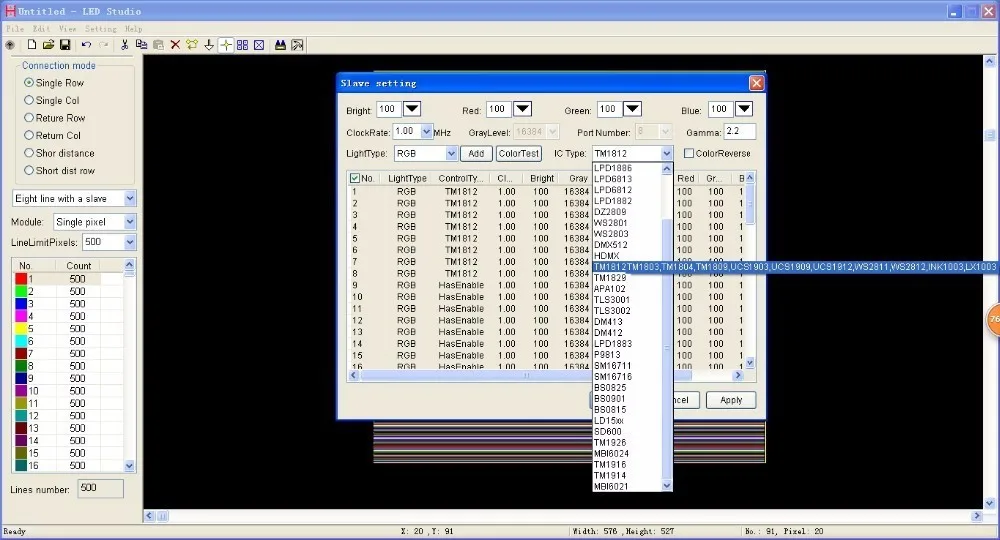
Task: Click the Lines number input field
Action: pyautogui.click(x=101, y=488)
